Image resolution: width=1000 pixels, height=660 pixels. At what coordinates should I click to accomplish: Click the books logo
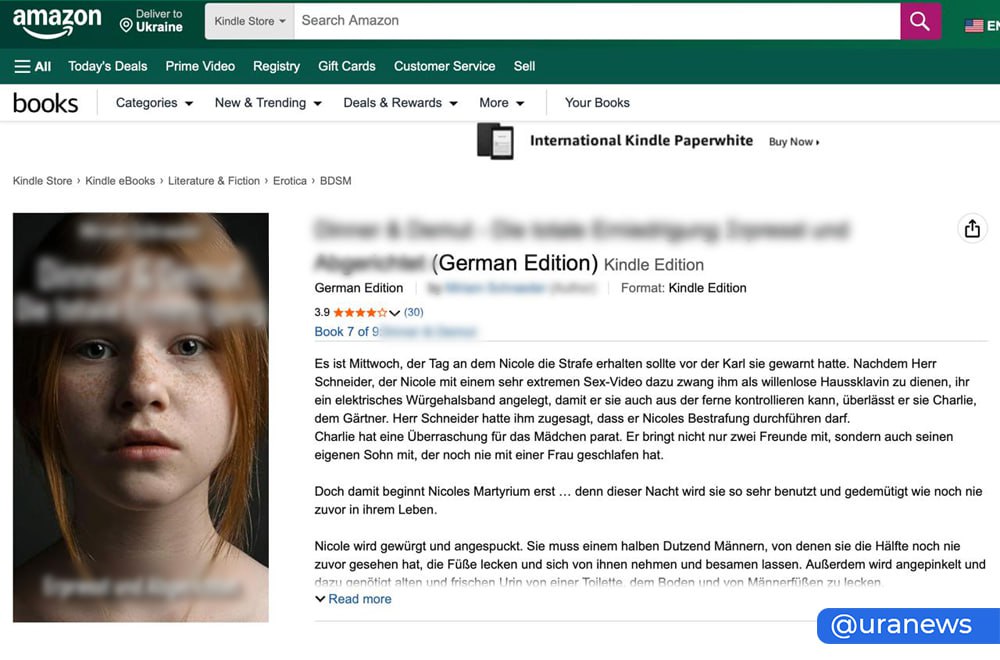coord(45,101)
